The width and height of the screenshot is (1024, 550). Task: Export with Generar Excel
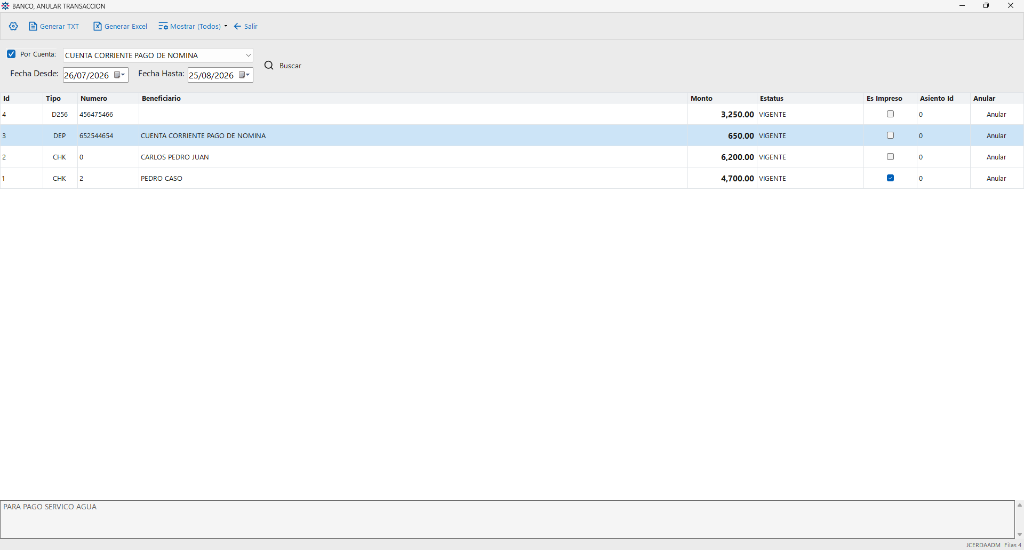[120, 27]
